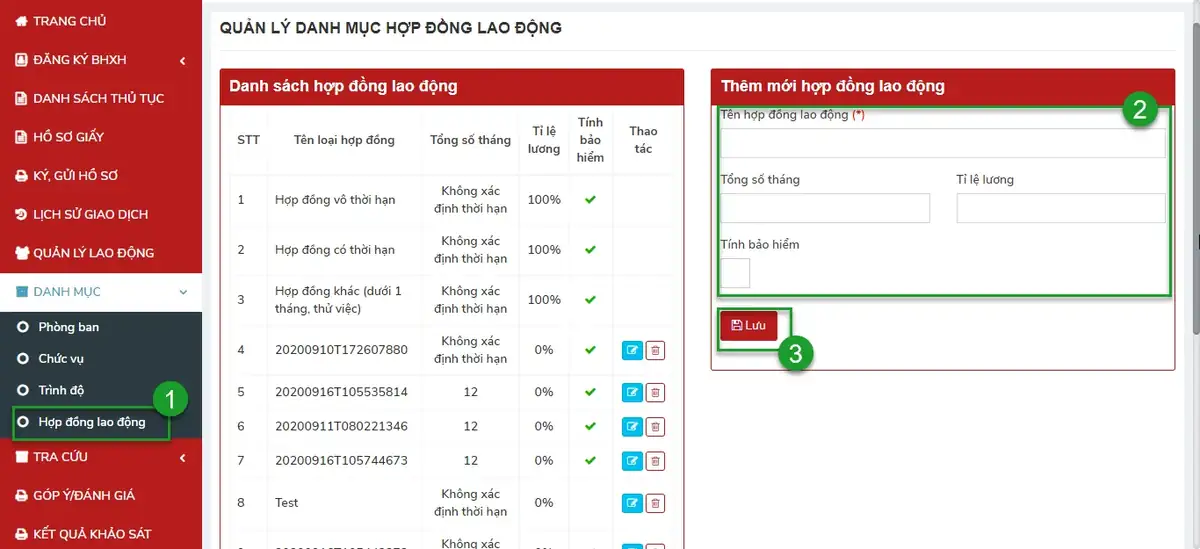
Task: Click the Lưu save button
Action: click(749, 325)
